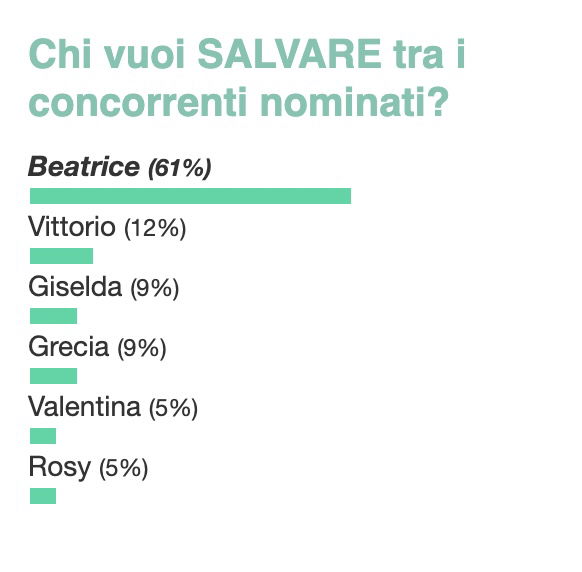Click 9% label next to Grecia

click(142, 349)
